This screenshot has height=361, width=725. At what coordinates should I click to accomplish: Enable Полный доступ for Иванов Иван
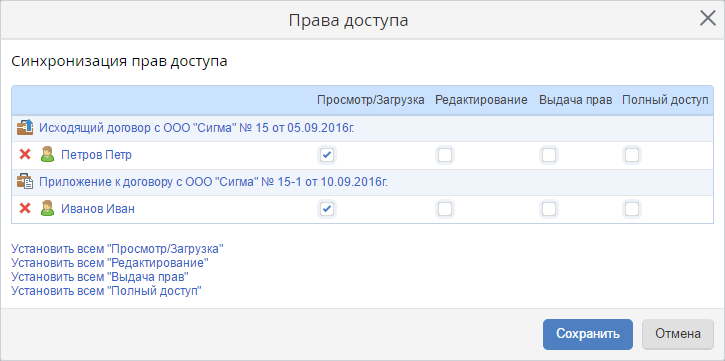click(x=632, y=209)
